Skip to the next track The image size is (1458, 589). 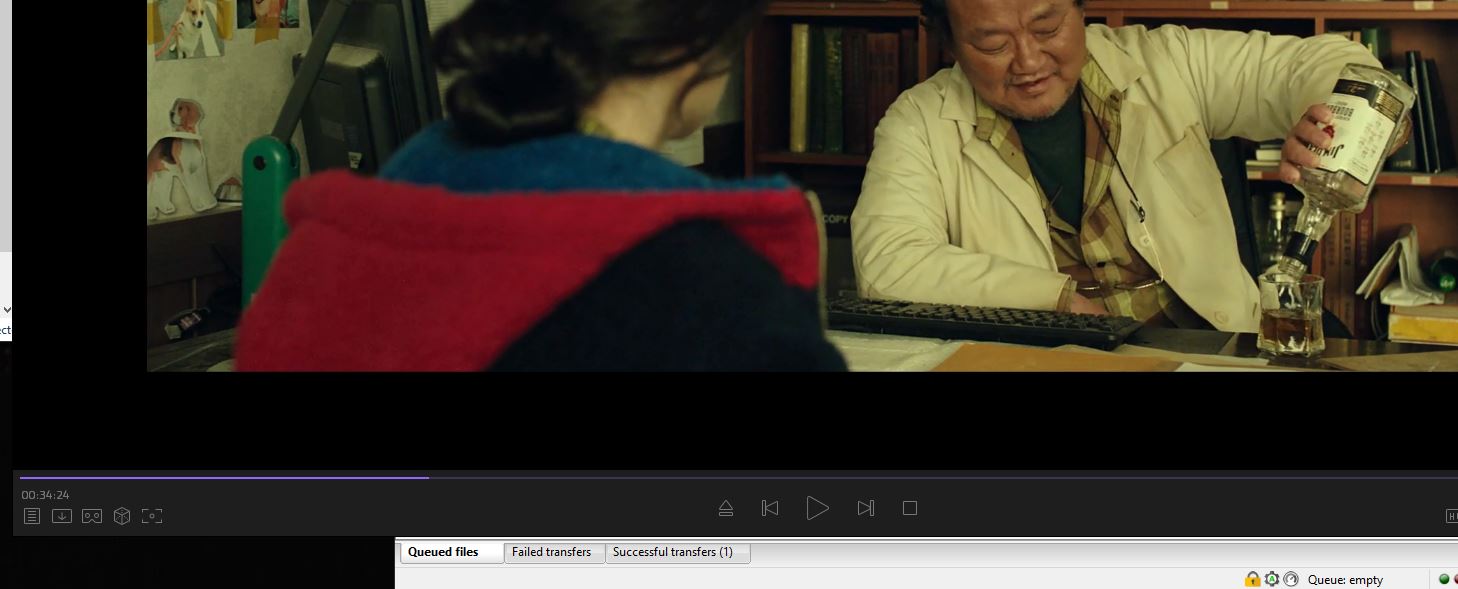click(x=866, y=508)
